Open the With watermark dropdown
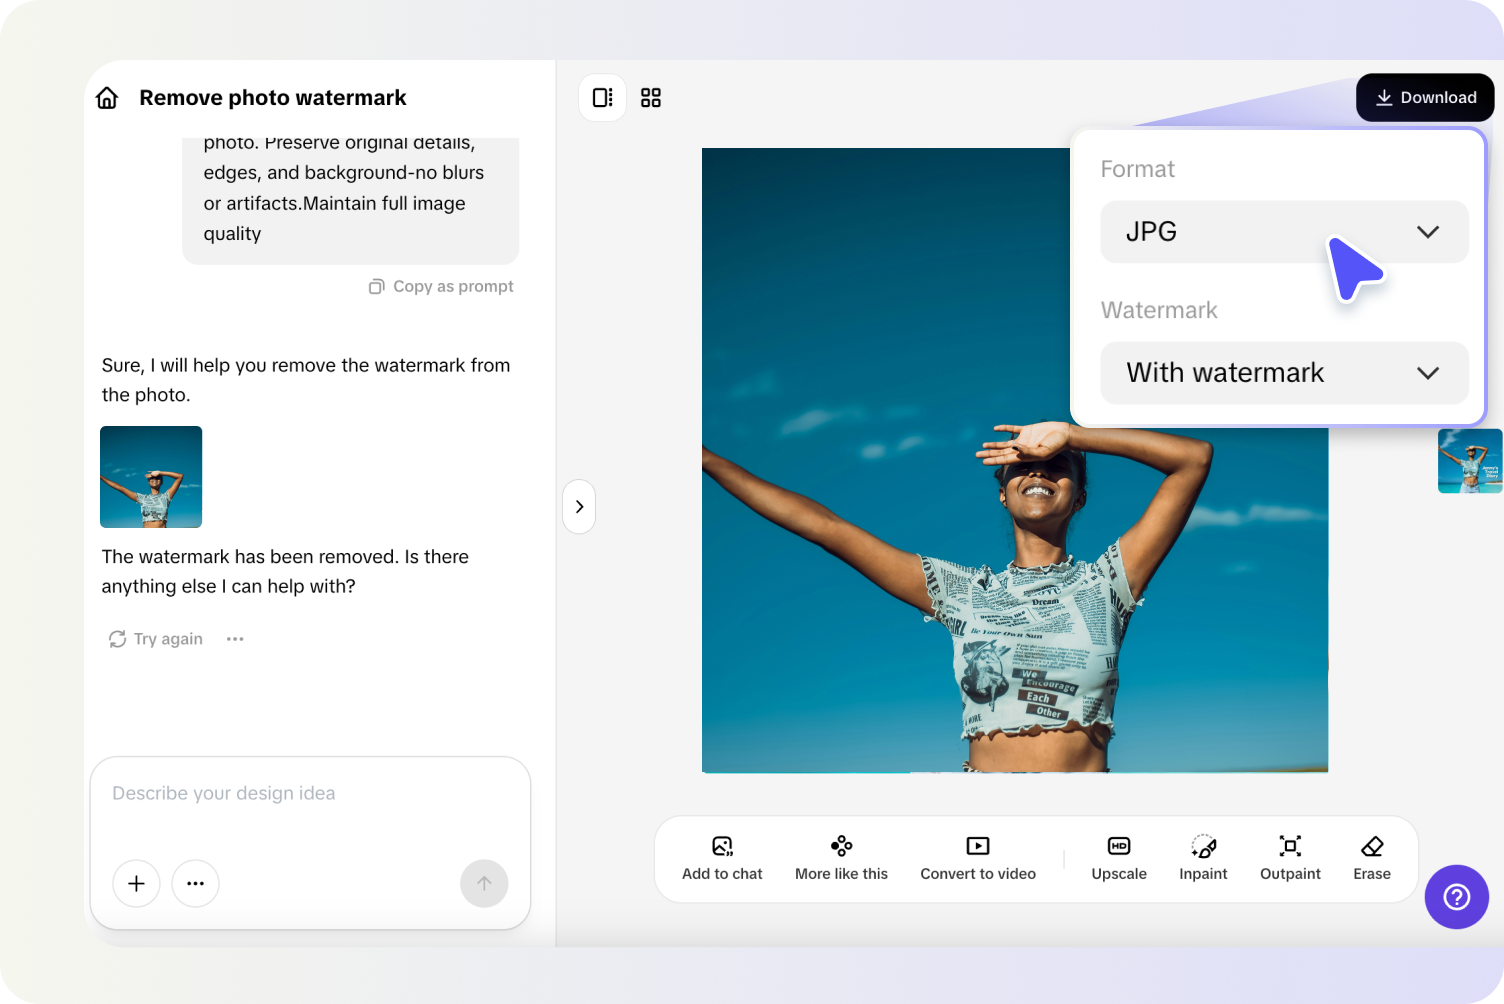This screenshot has height=1004, width=1504. pos(1283,373)
